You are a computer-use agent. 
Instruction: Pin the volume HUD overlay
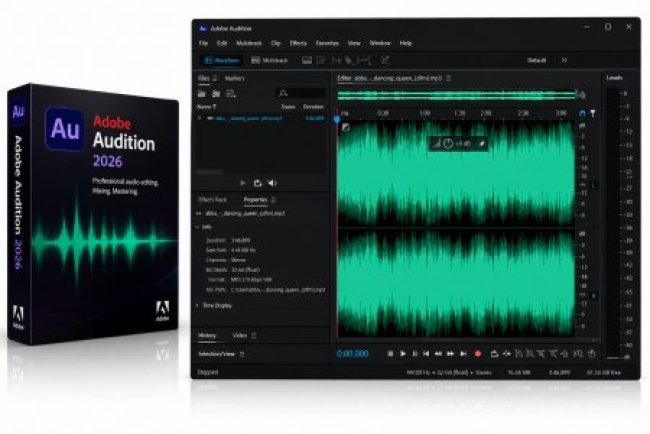click(x=482, y=143)
